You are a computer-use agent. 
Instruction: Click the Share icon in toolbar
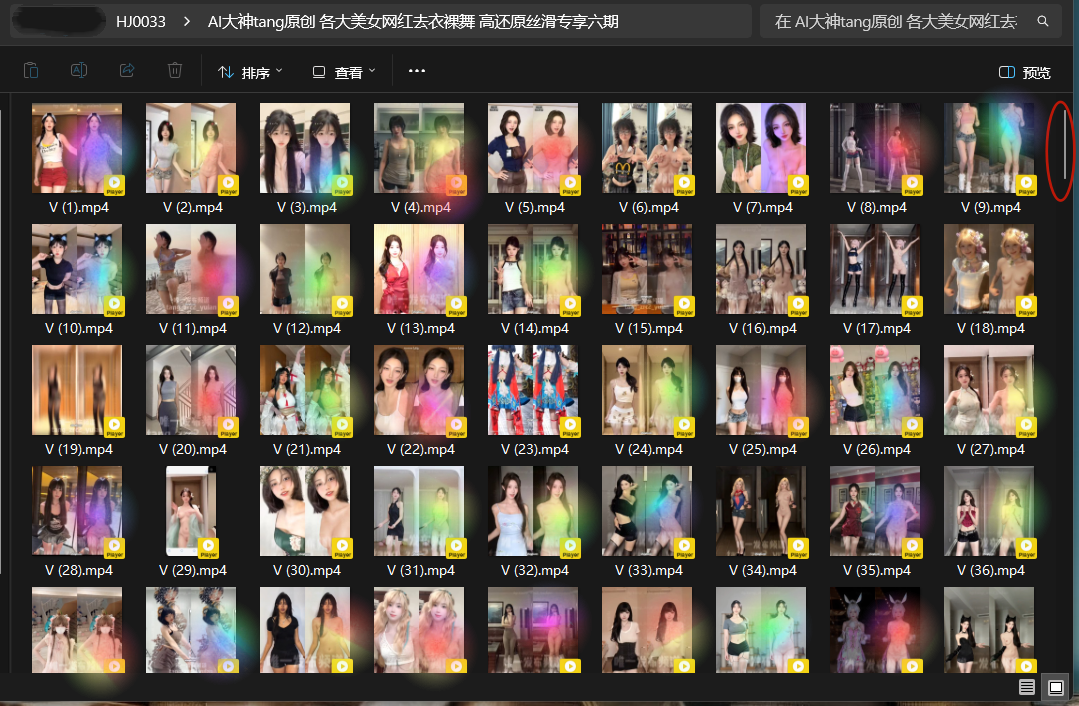[x=127, y=71]
